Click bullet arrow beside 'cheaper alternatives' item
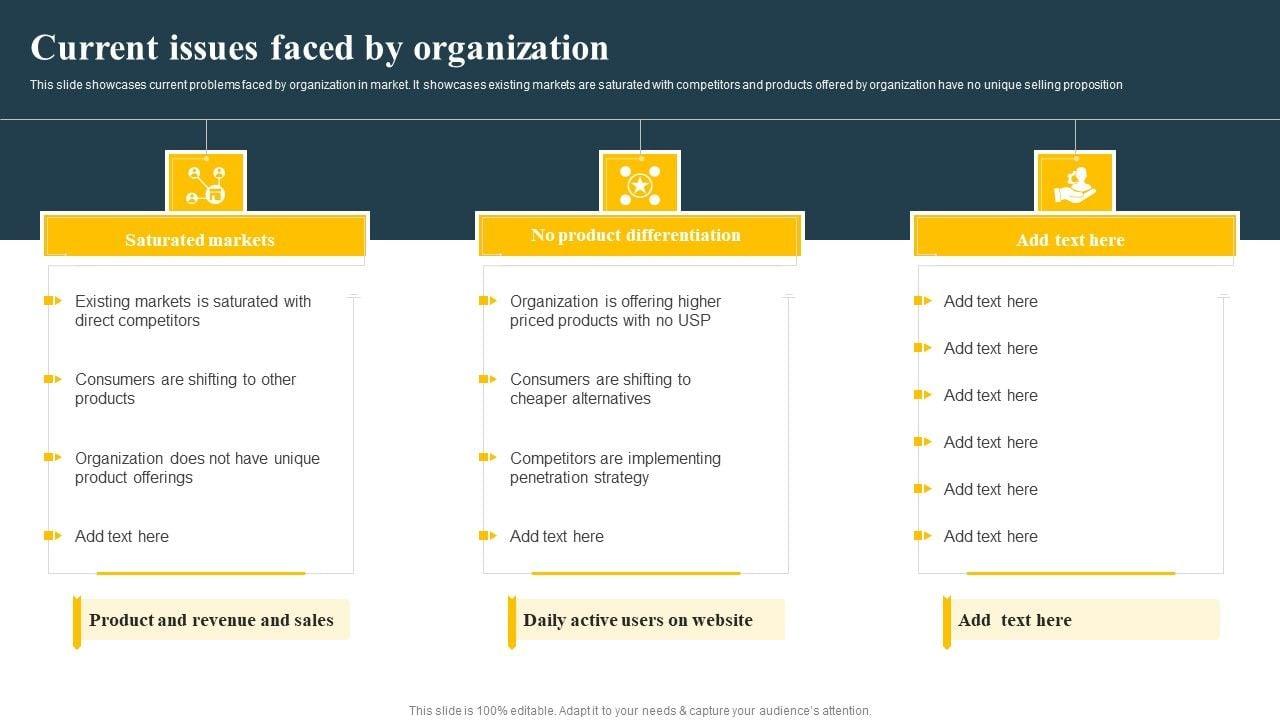The width and height of the screenshot is (1280, 720). [x=488, y=379]
